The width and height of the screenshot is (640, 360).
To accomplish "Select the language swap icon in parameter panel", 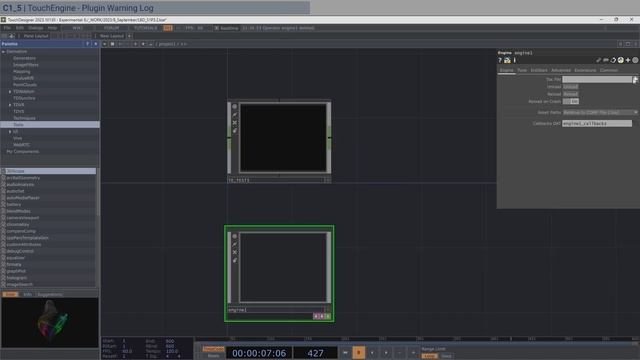I will [x=613, y=60].
